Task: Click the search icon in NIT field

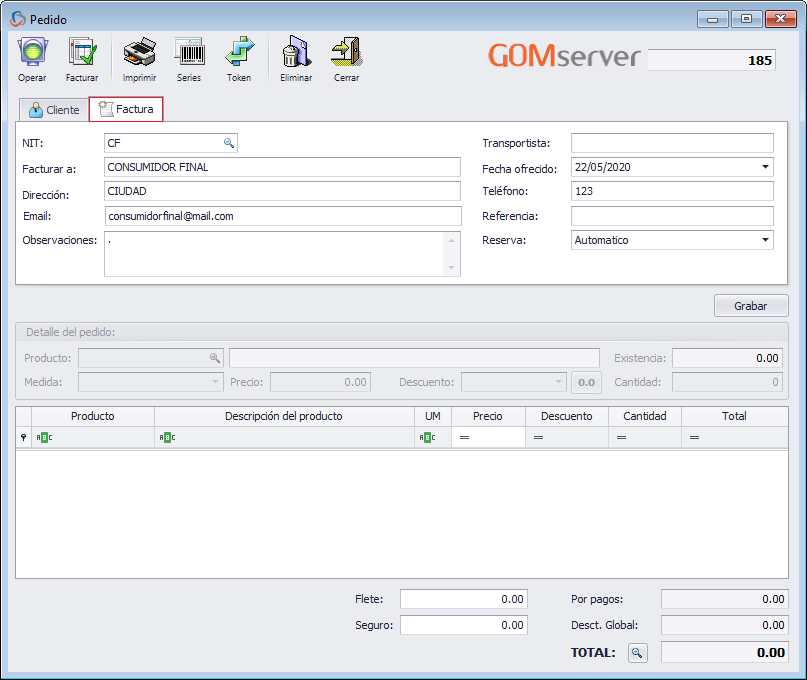Action: (x=228, y=143)
